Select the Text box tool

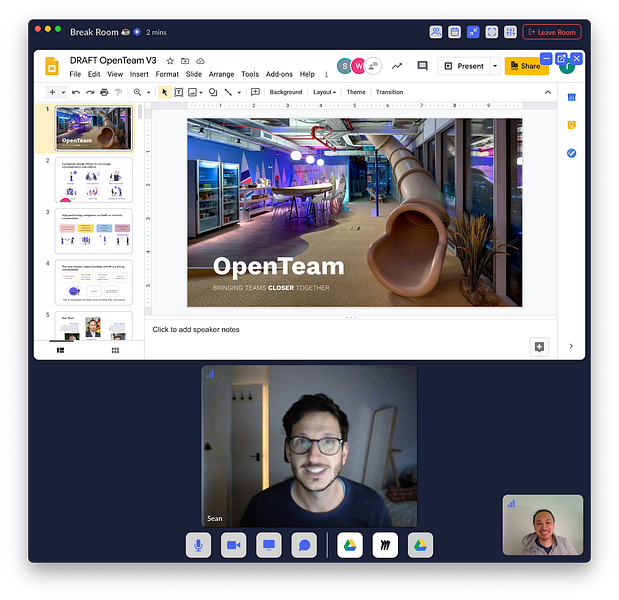click(178, 92)
